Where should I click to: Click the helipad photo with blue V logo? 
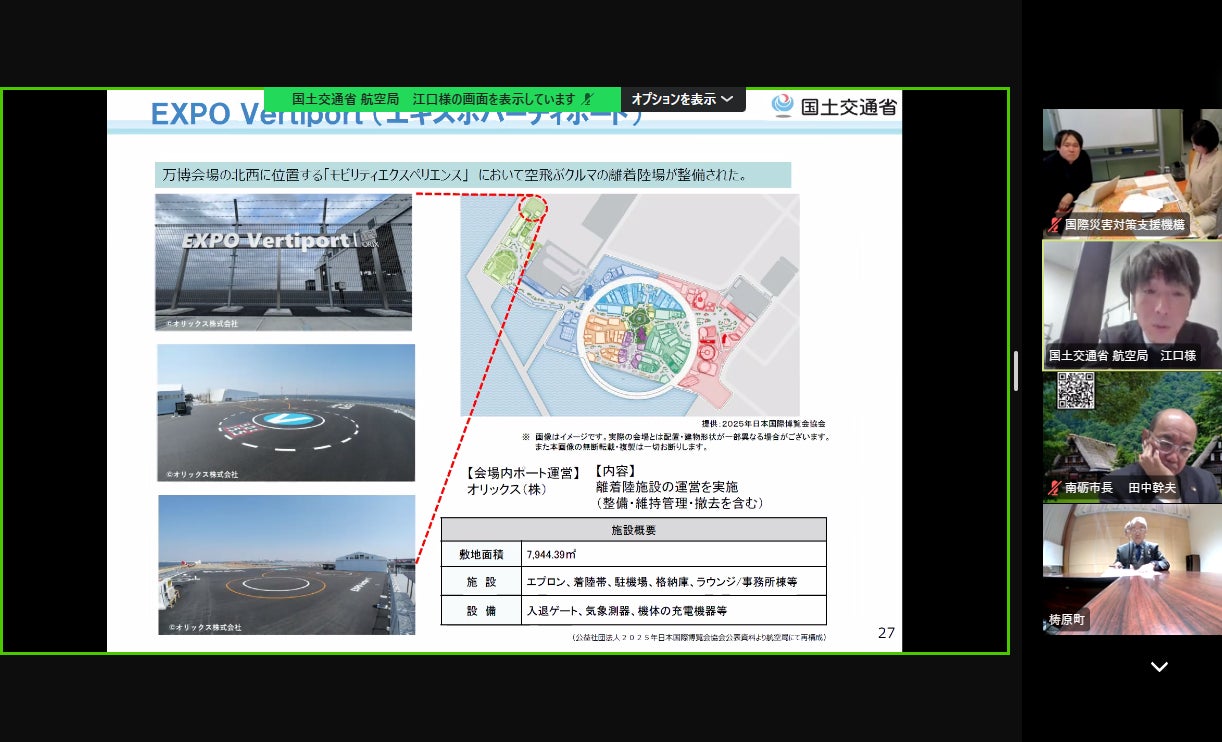click(286, 412)
